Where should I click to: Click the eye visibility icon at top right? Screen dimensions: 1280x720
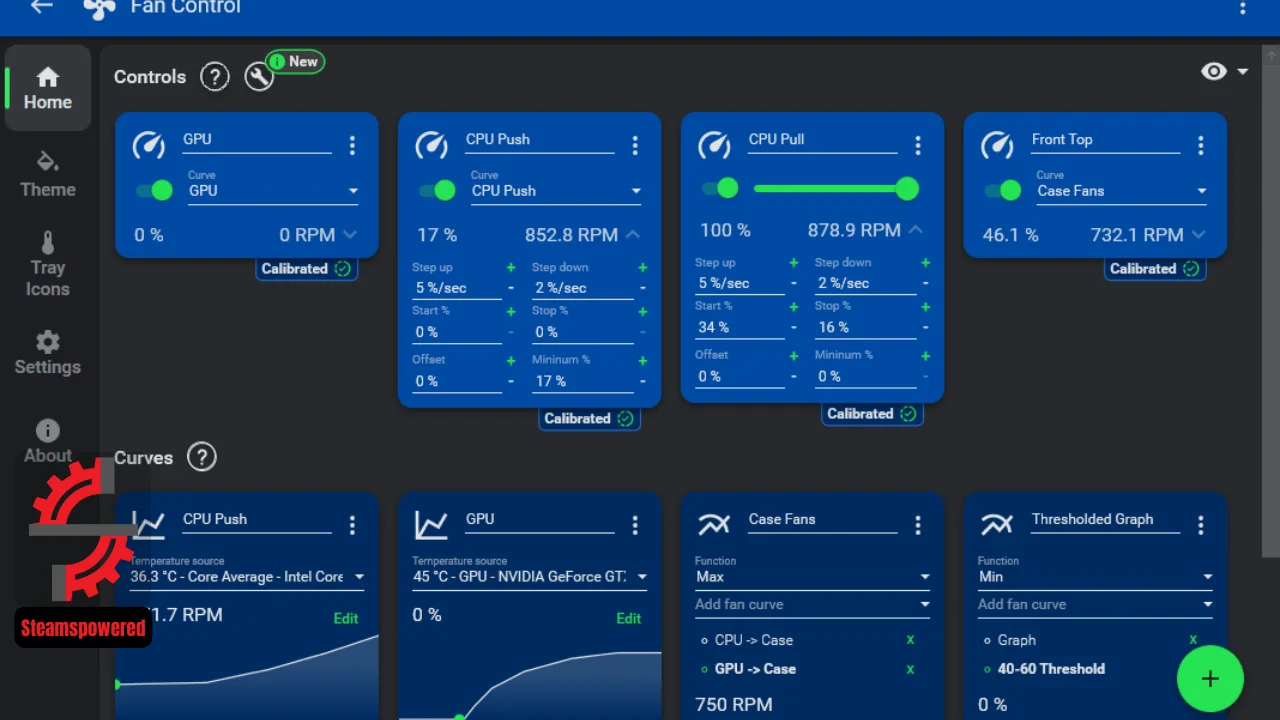pos(1214,71)
